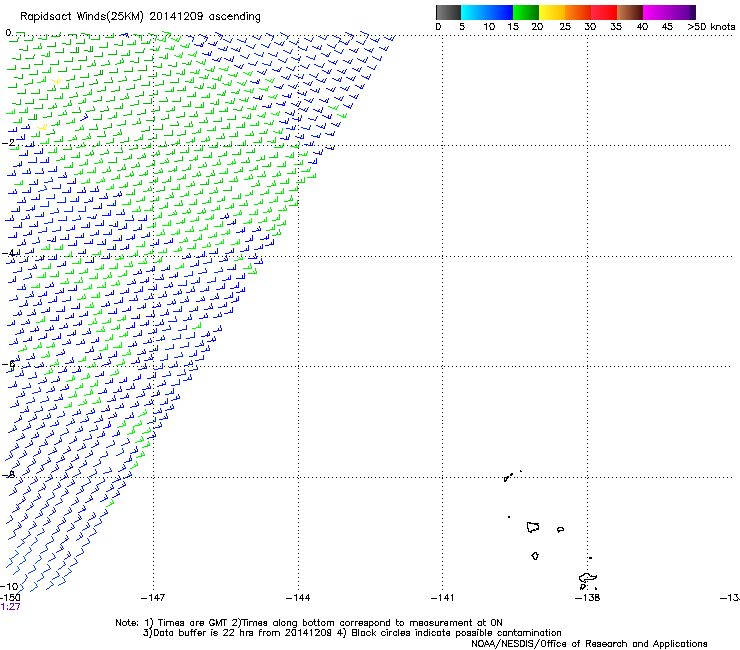Click the legend tick label '40'

642,27
